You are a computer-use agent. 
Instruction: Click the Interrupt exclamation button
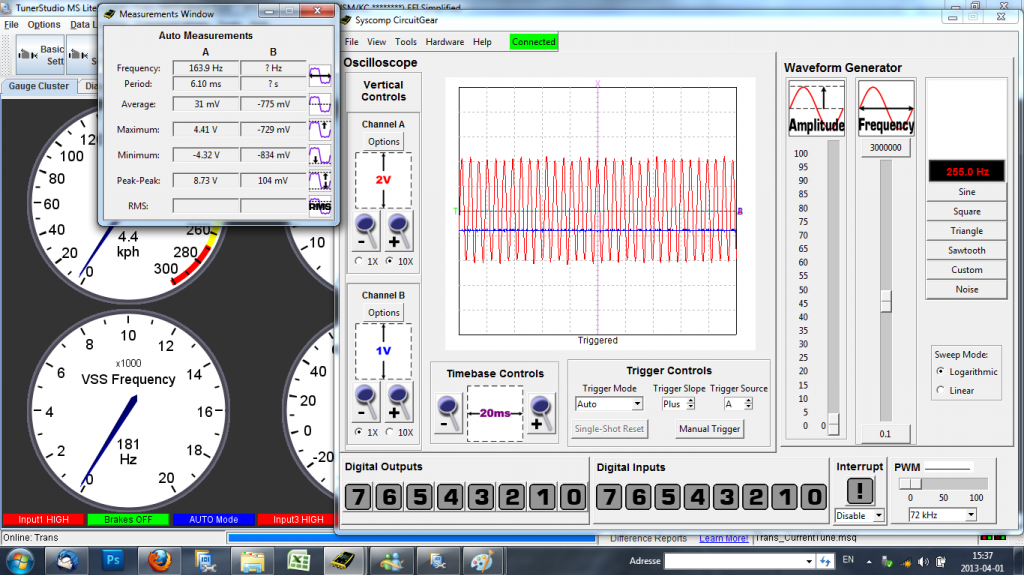(x=859, y=491)
